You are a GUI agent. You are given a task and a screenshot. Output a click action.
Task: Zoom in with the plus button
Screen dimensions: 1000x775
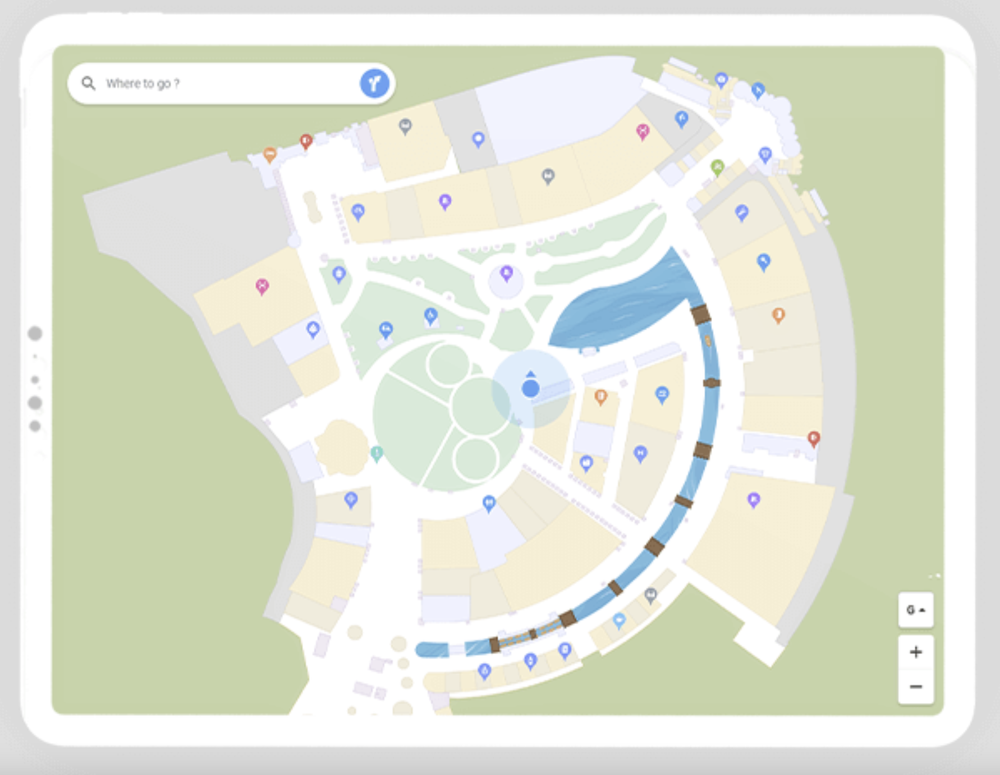tap(916, 652)
